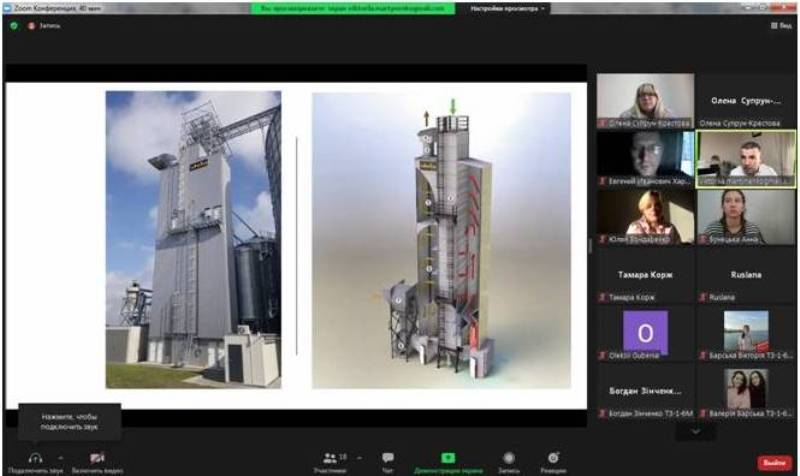Click the green encryption shield icon

click(14, 26)
